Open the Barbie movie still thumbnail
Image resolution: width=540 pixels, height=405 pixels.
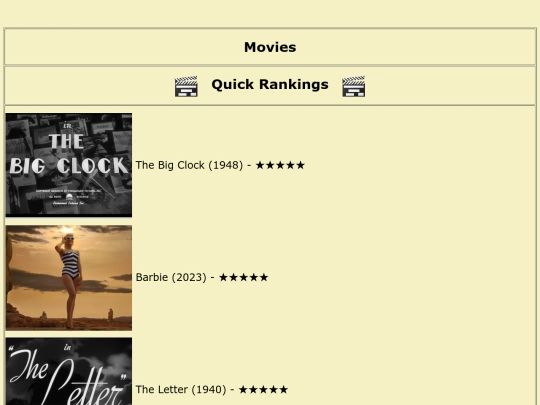(x=69, y=278)
